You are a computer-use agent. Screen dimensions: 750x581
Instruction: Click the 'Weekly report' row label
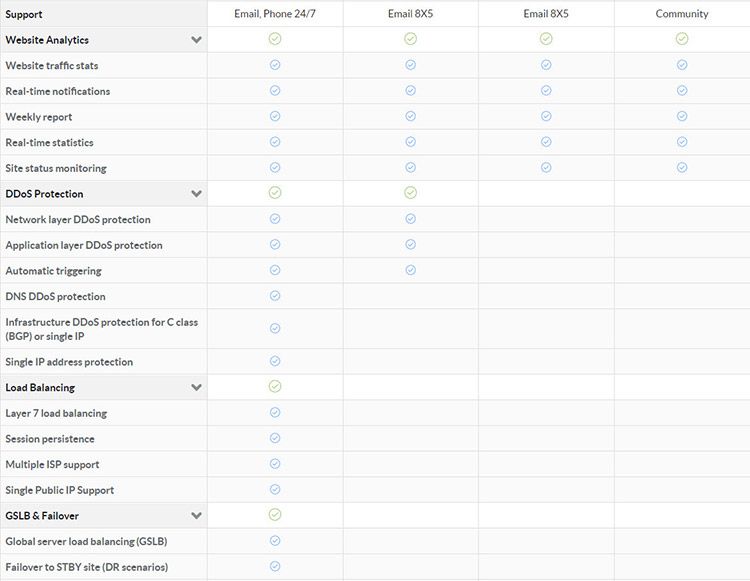[39, 117]
